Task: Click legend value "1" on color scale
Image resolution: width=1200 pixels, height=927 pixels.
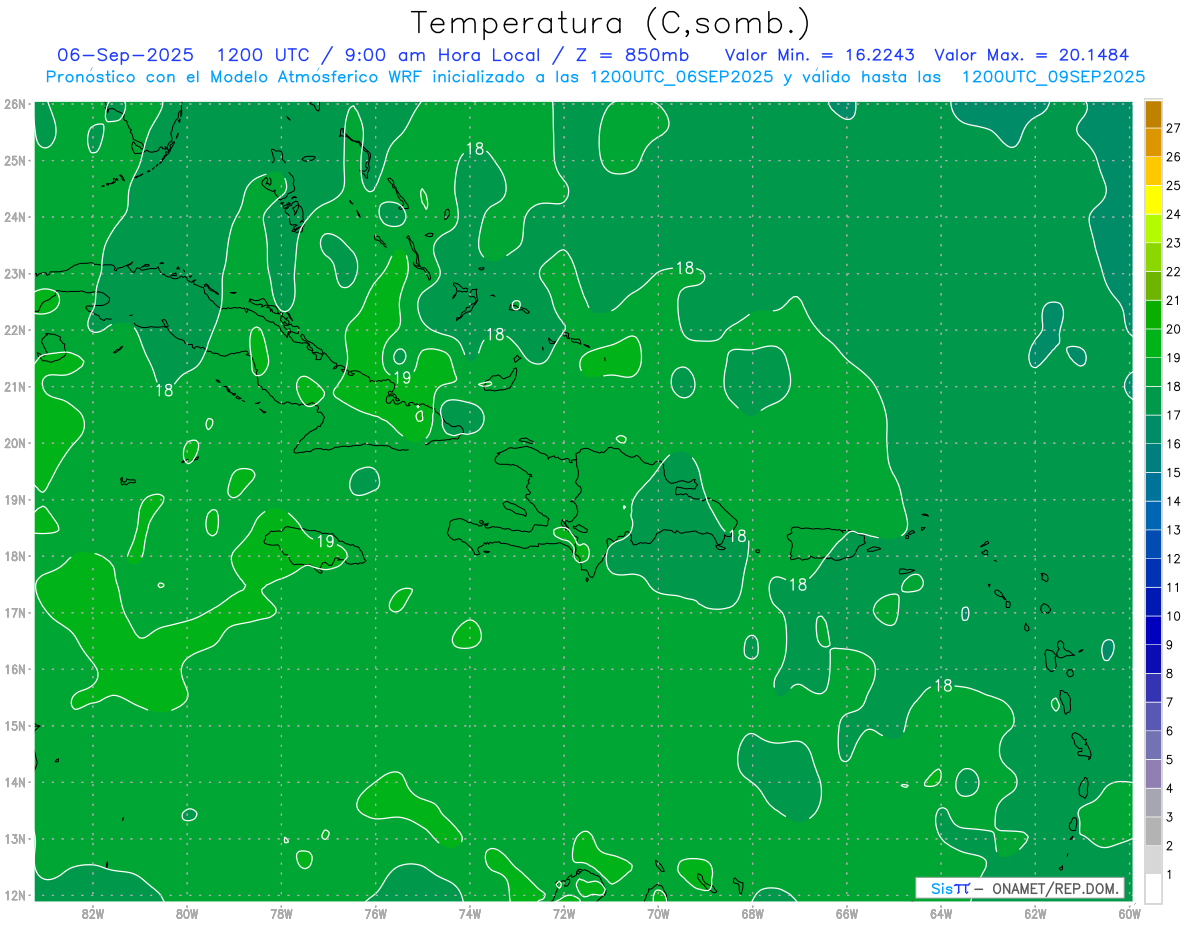Action: (1170, 875)
